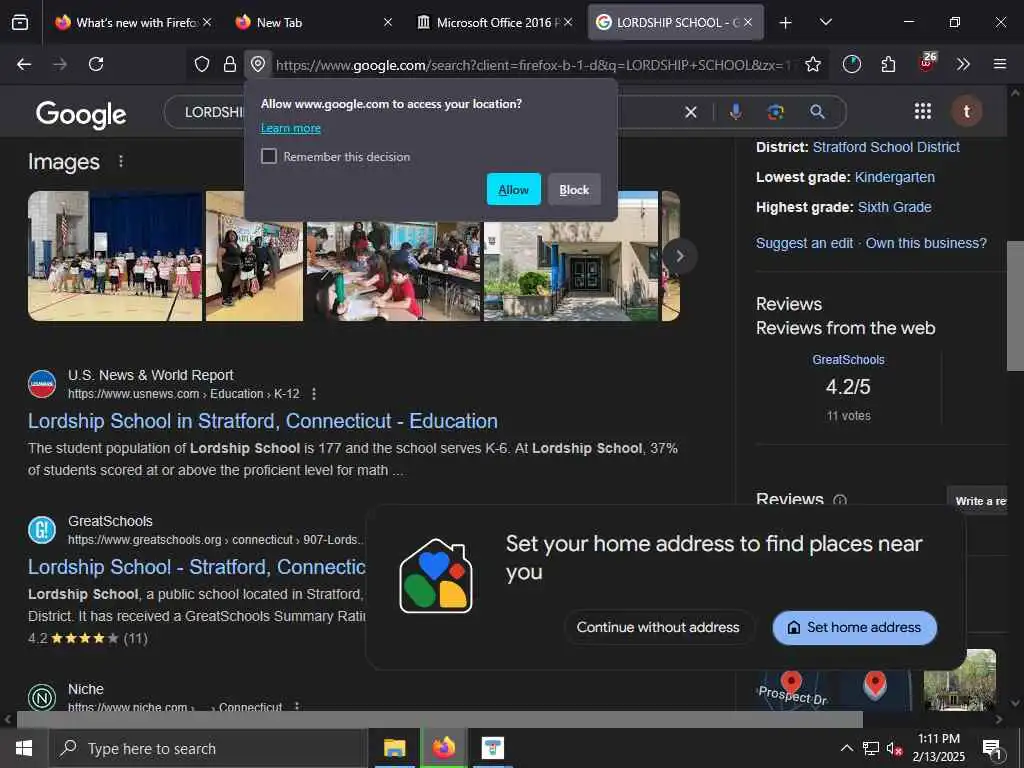Click the padlock site security icon

click(x=229, y=64)
